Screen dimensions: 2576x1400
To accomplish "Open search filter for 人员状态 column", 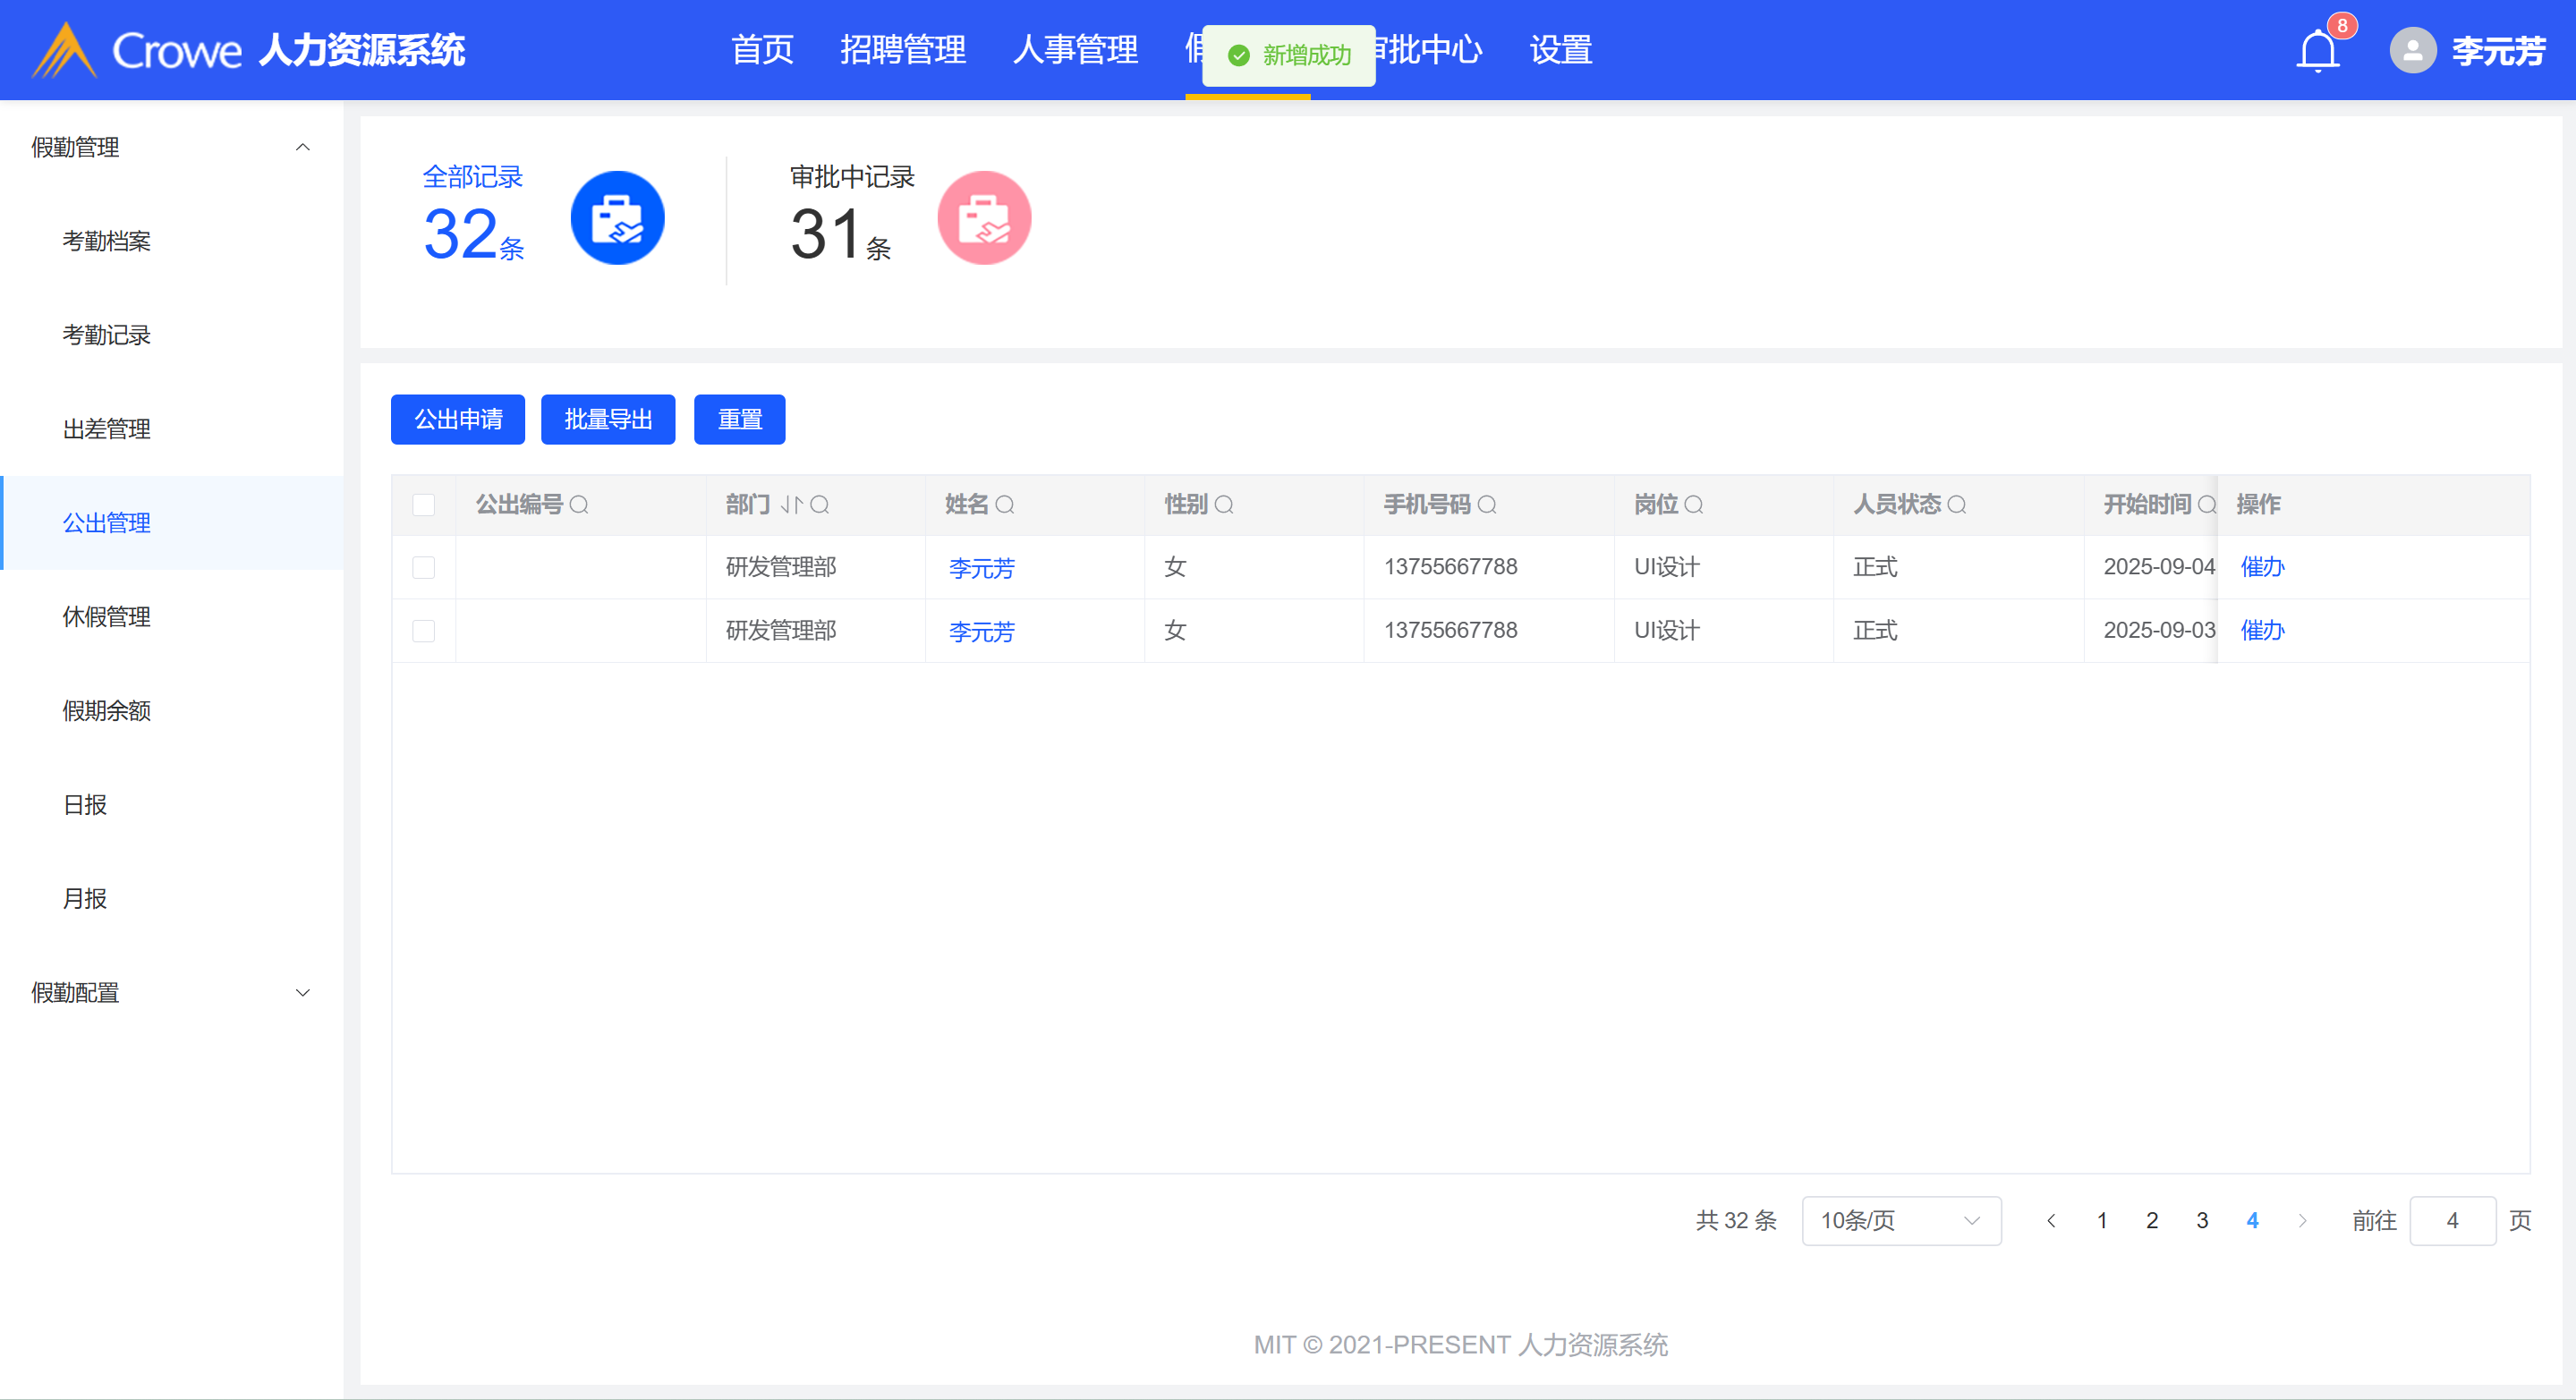I will pyautogui.click(x=1957, y=505).
